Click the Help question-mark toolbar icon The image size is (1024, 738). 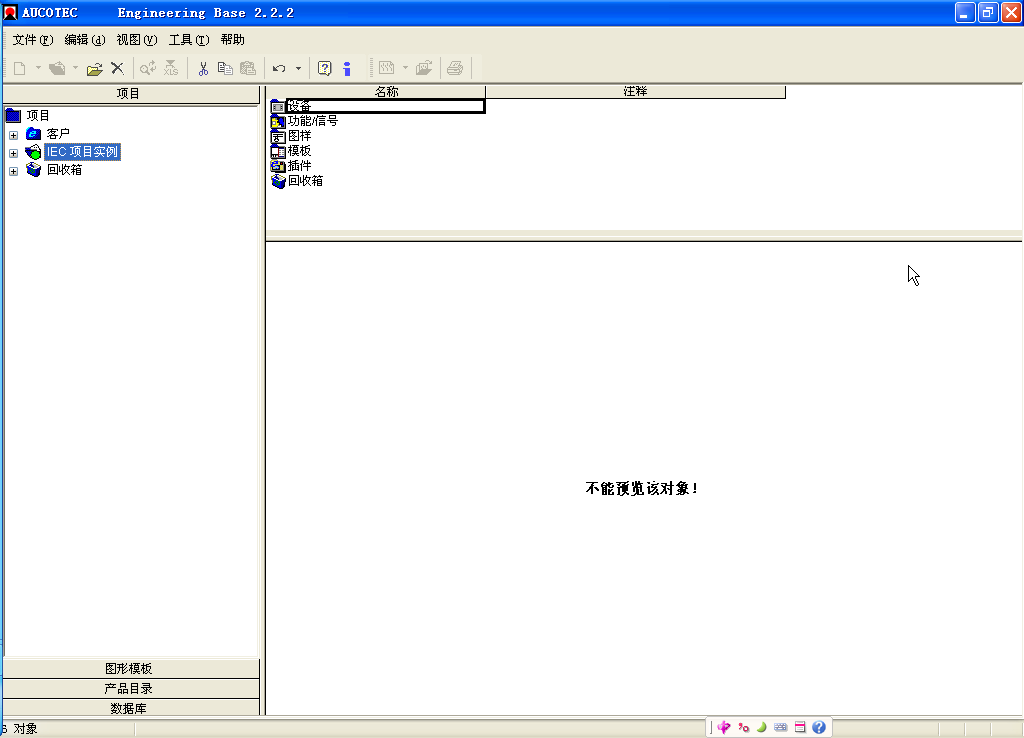click(325, 68)
